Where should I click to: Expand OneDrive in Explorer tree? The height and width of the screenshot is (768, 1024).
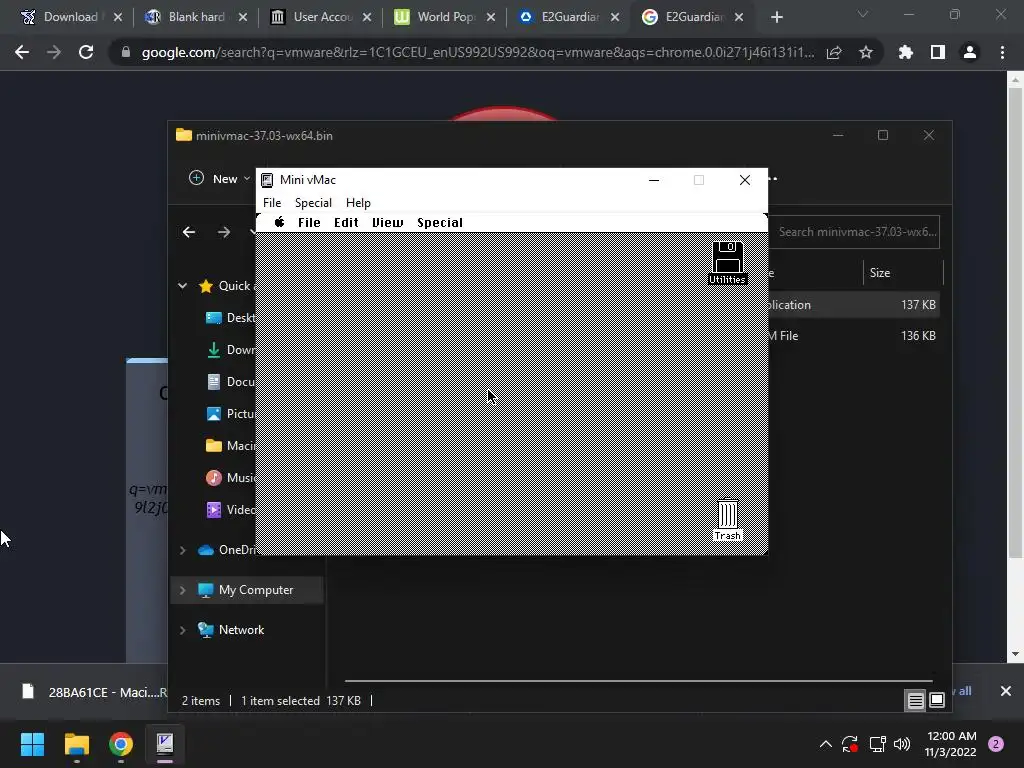pos(183,550)
